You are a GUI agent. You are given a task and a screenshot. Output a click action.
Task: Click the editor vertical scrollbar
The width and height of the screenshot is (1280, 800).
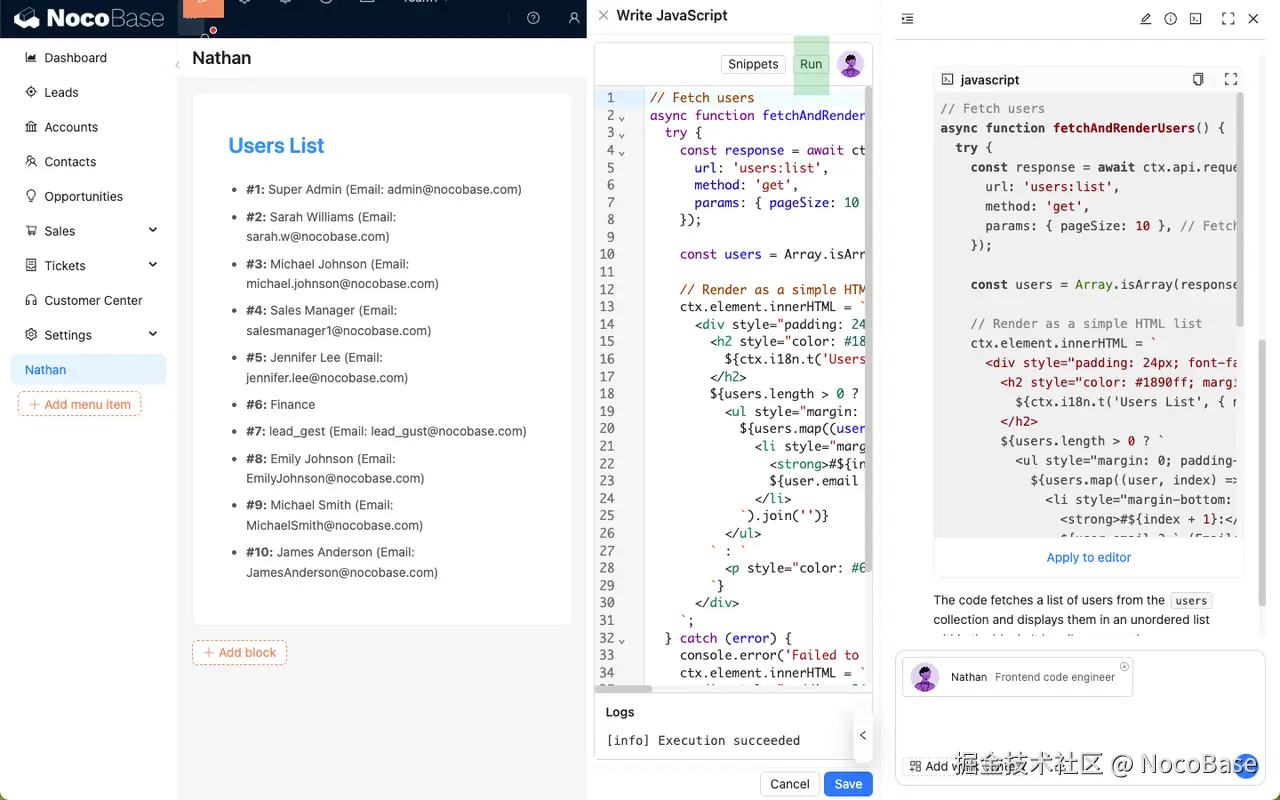pos(868,330)
